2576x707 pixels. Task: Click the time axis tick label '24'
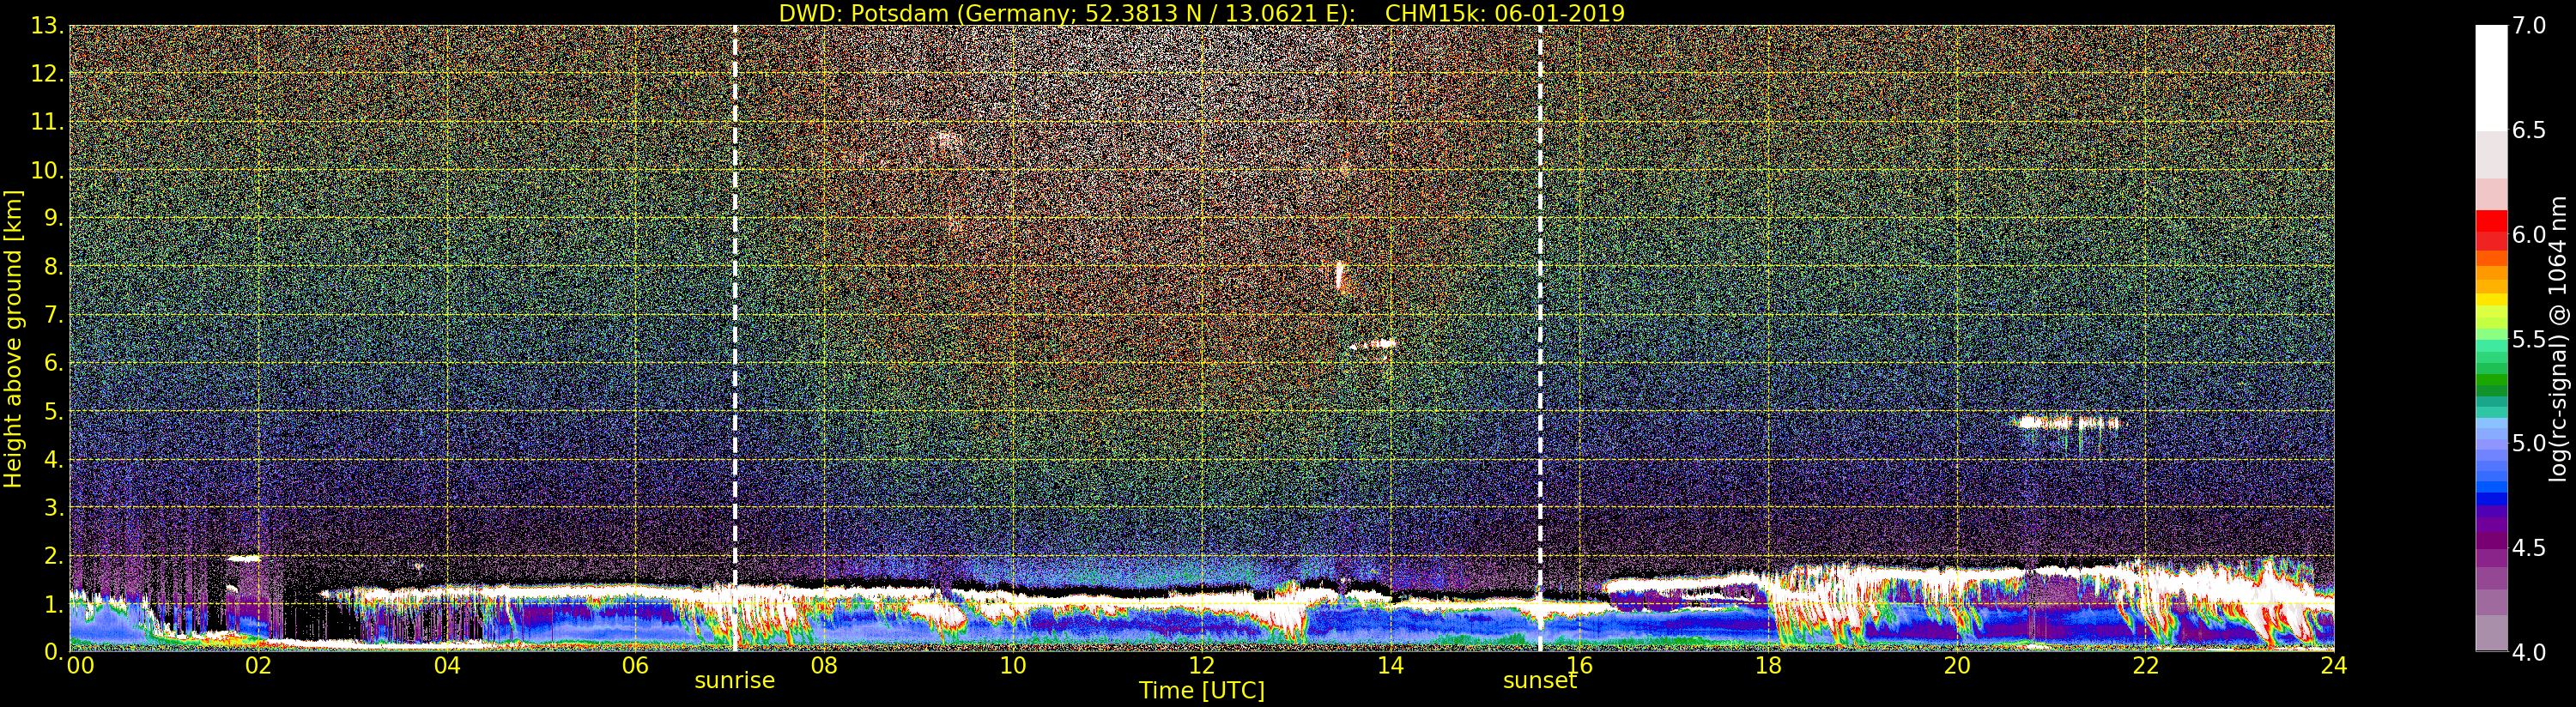coord(2334,666)
